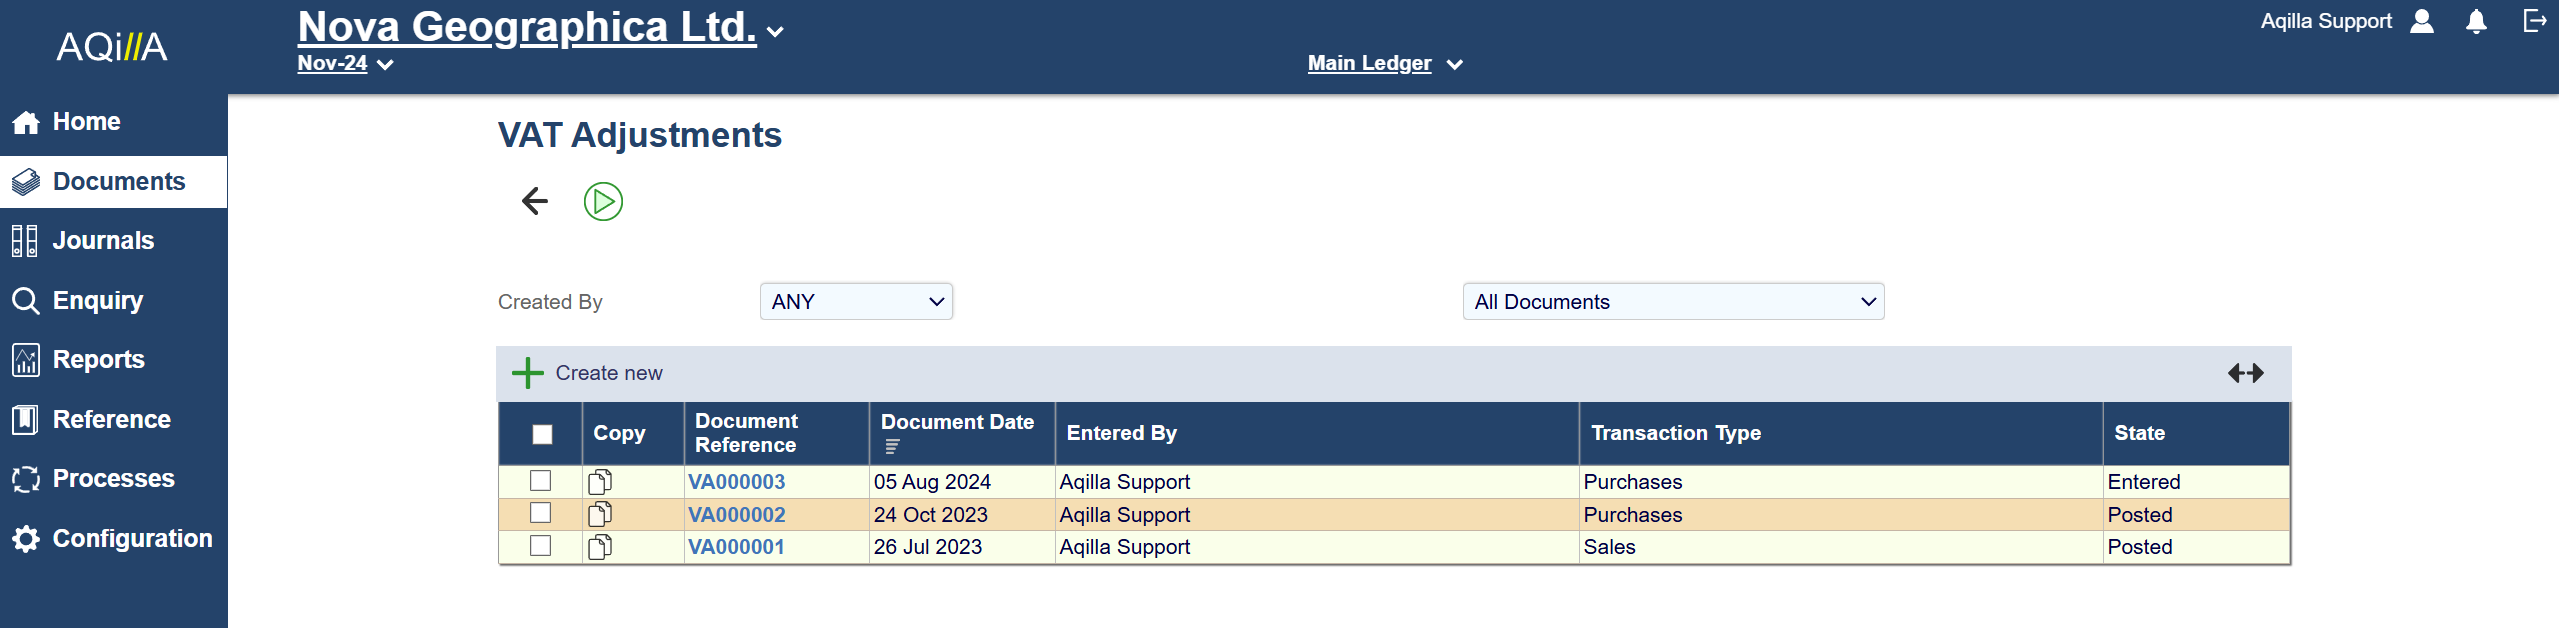Screen dimensions: 2559x628
Task: Check the checkbox for row VA000003
Action: click(541, 481)
